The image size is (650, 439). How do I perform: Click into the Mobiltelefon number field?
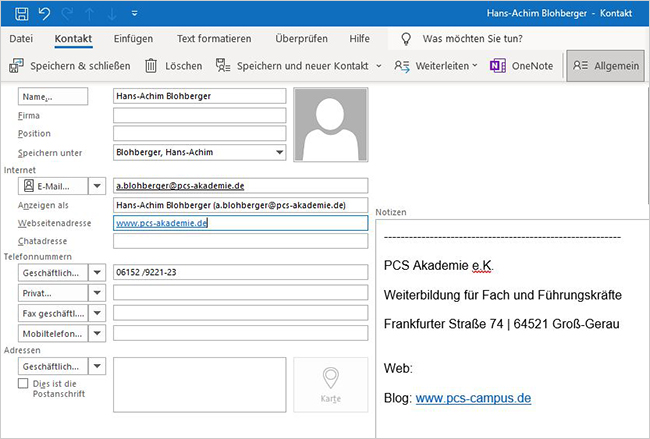point(240,333)
